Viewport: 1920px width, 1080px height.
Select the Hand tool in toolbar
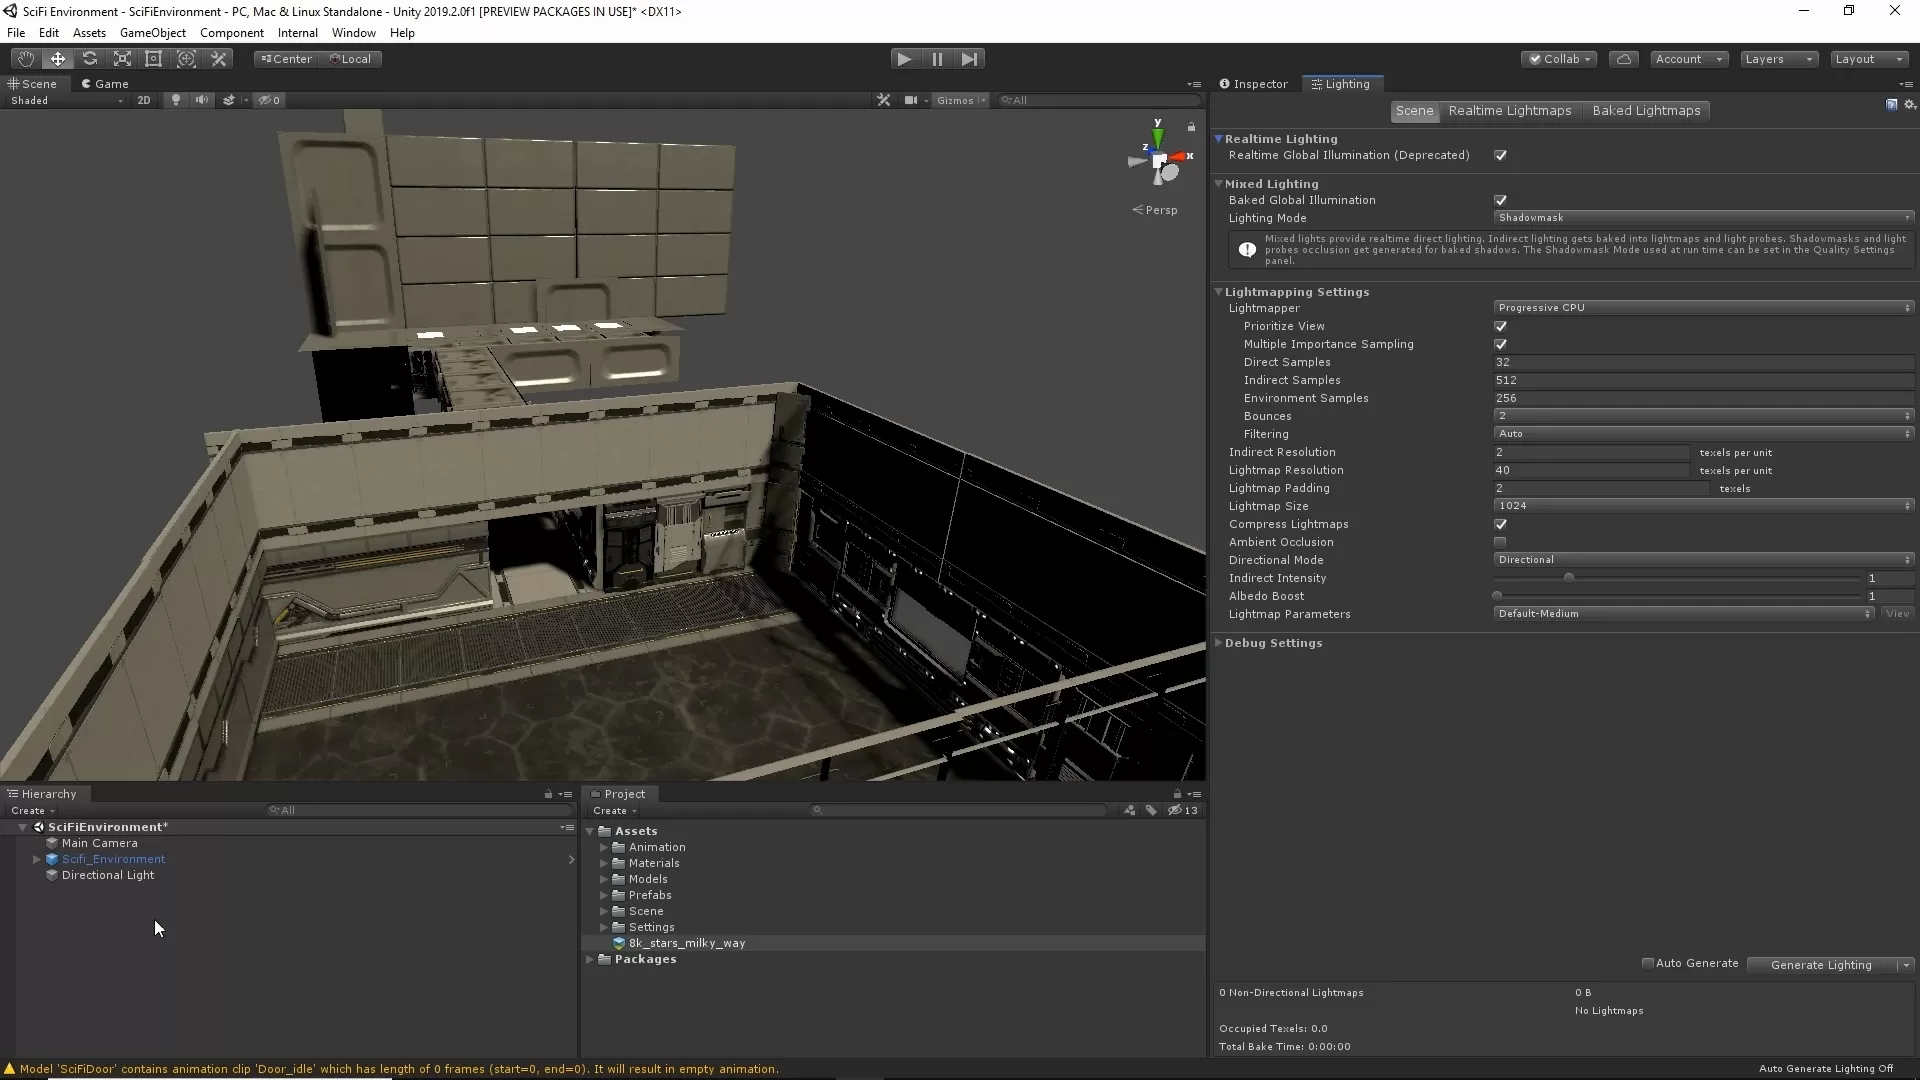point(26,59)
